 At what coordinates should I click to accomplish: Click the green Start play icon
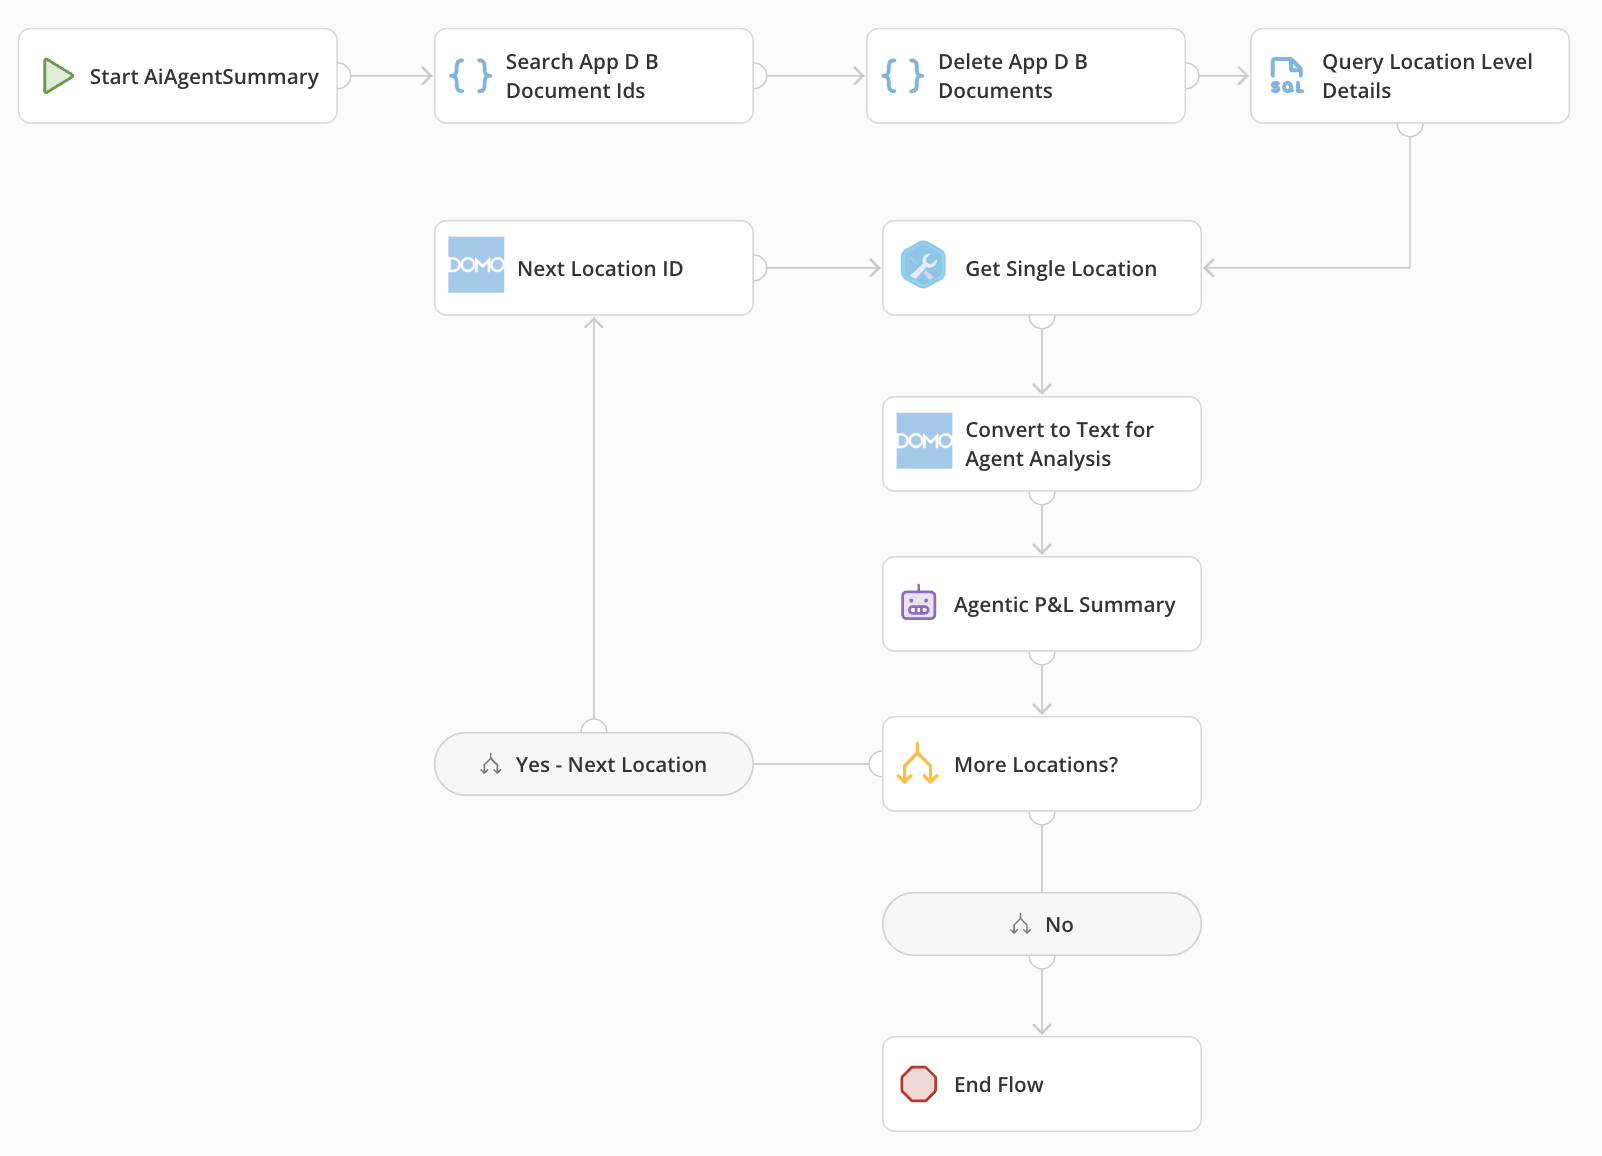tap(57, 75)
